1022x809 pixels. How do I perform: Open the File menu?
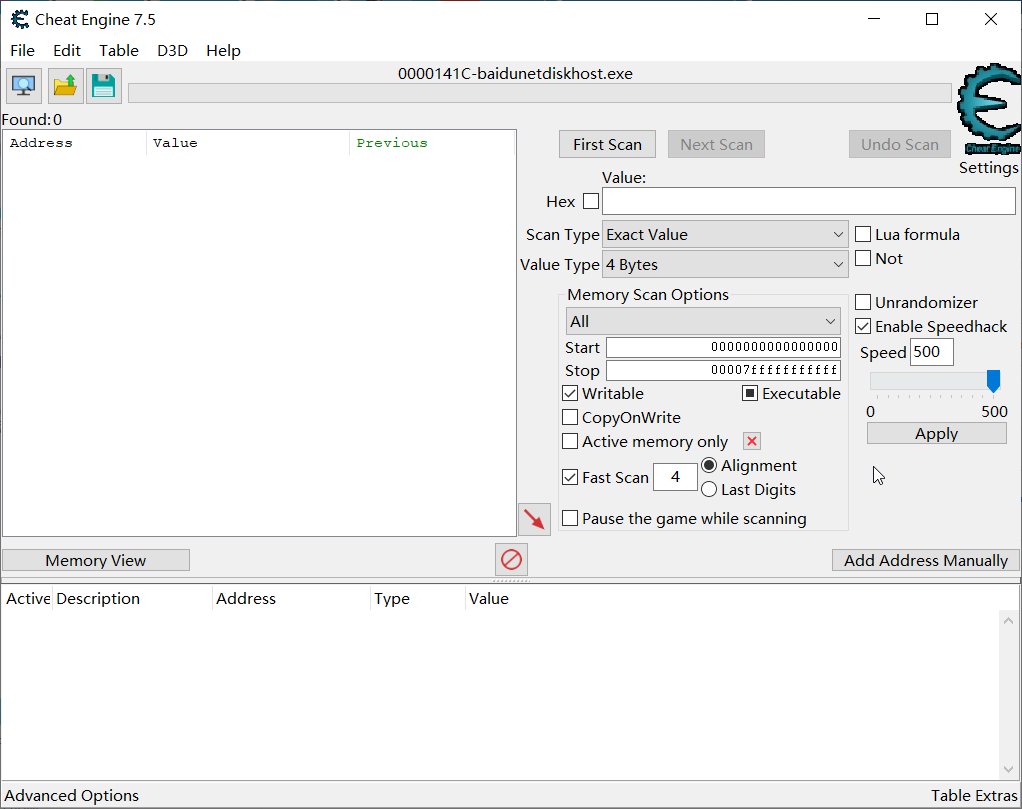pos(23,51)
